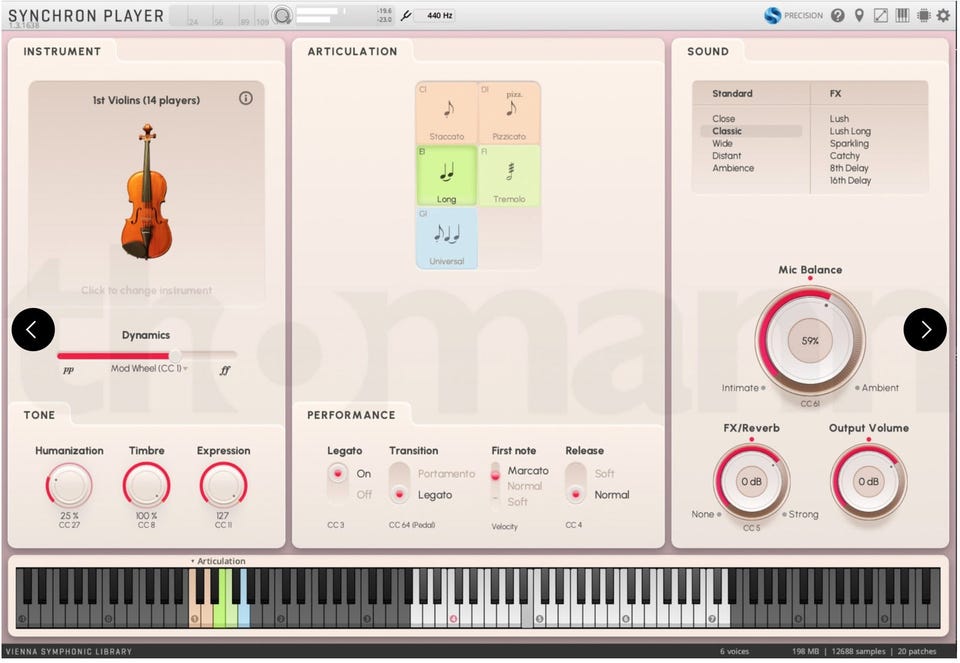Click the Synchron Precision logo icon

tap(773, 15)
